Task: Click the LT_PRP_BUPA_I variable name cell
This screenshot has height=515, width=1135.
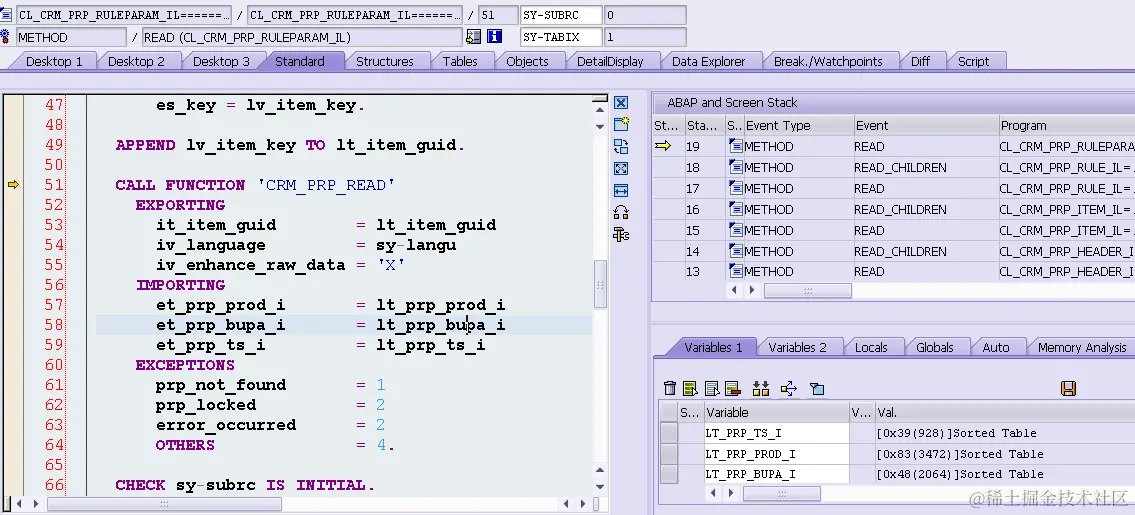Action: 776,474
